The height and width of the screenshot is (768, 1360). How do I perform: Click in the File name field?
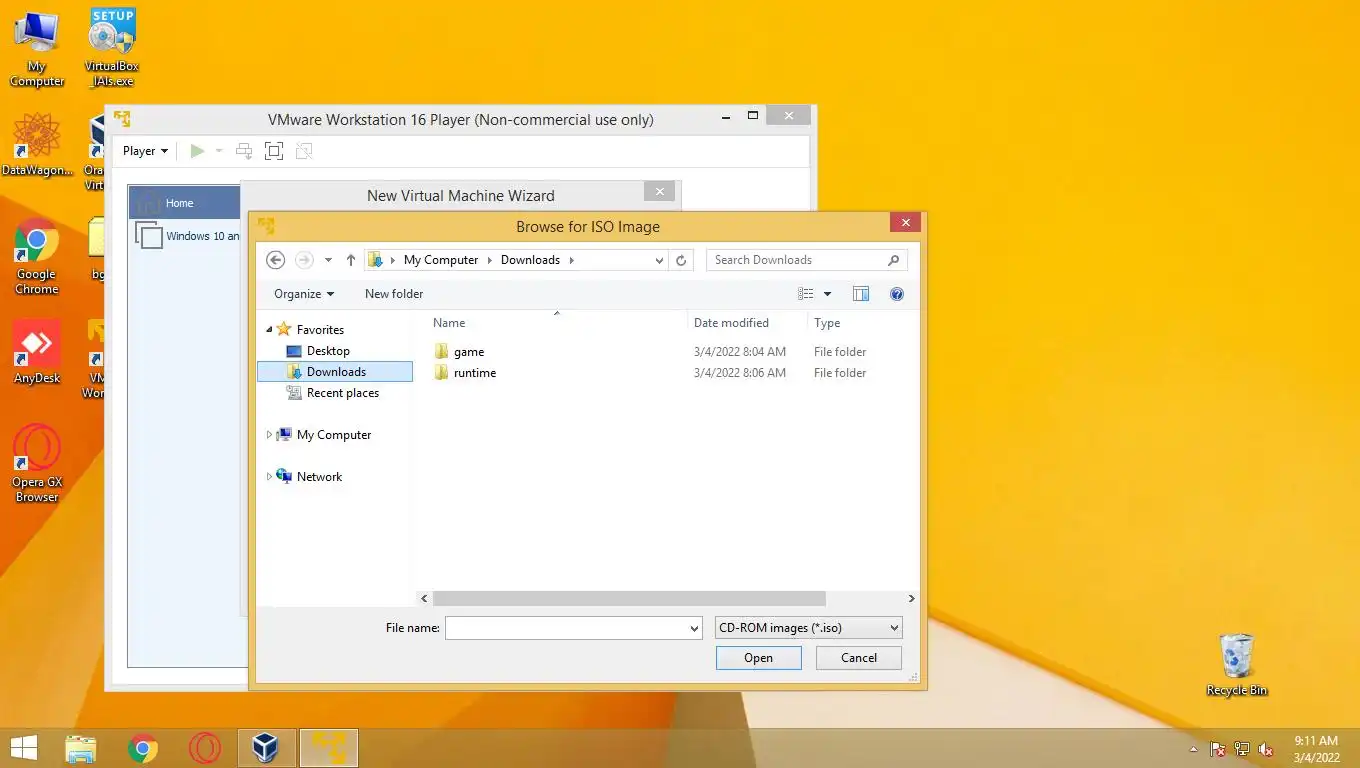(566, 628)
